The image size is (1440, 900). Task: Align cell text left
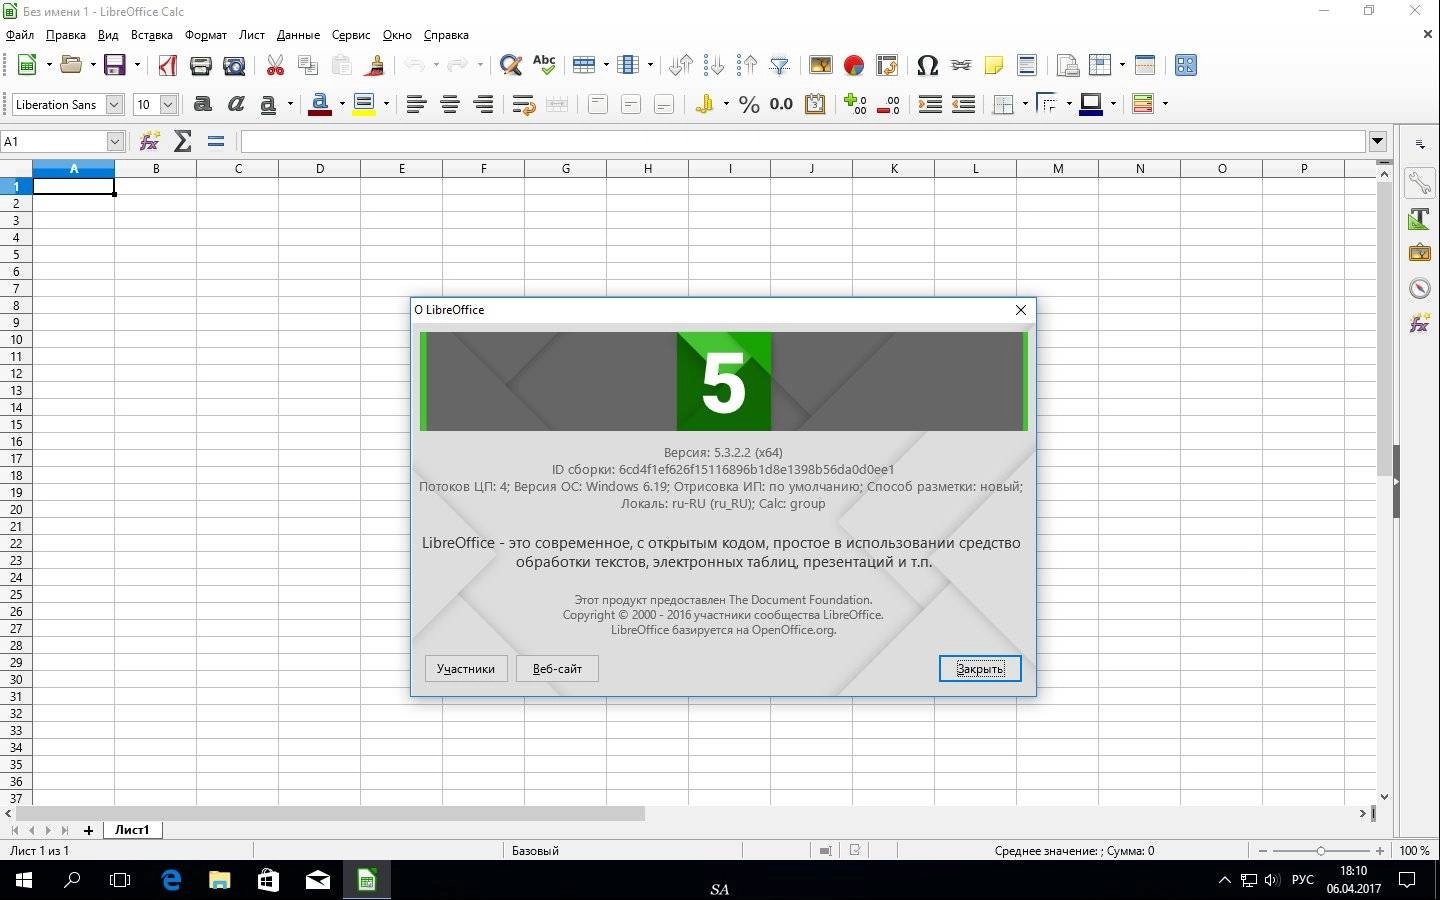click(x=417, y=104)
